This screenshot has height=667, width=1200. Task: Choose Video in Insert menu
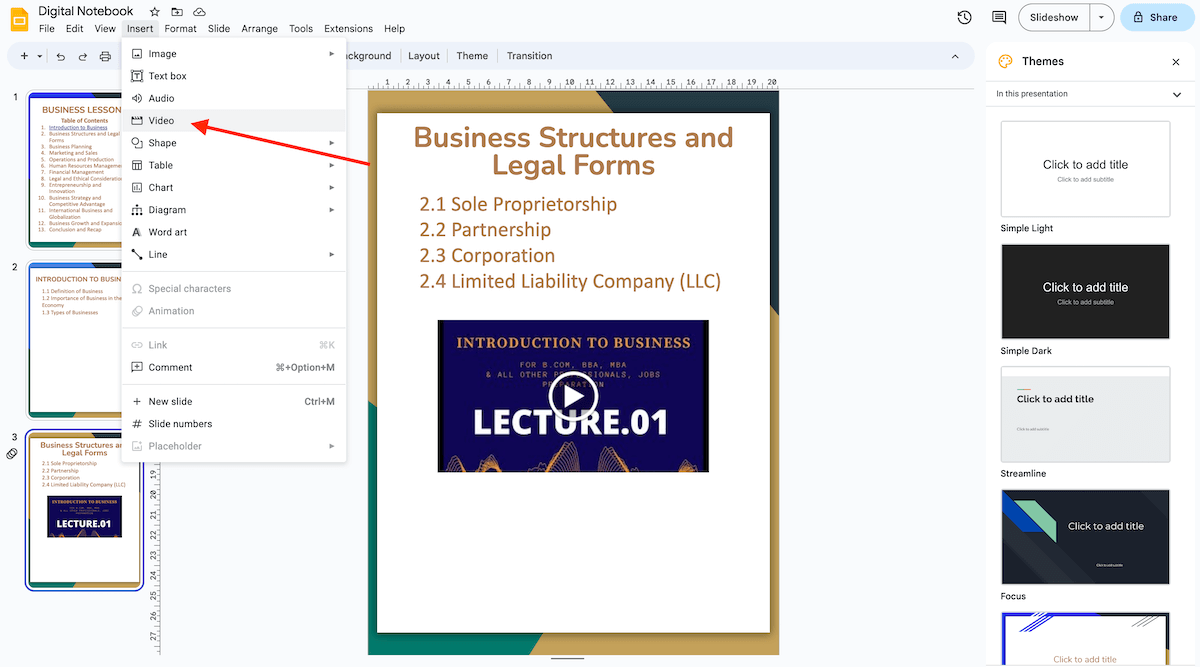pos(234,121)
